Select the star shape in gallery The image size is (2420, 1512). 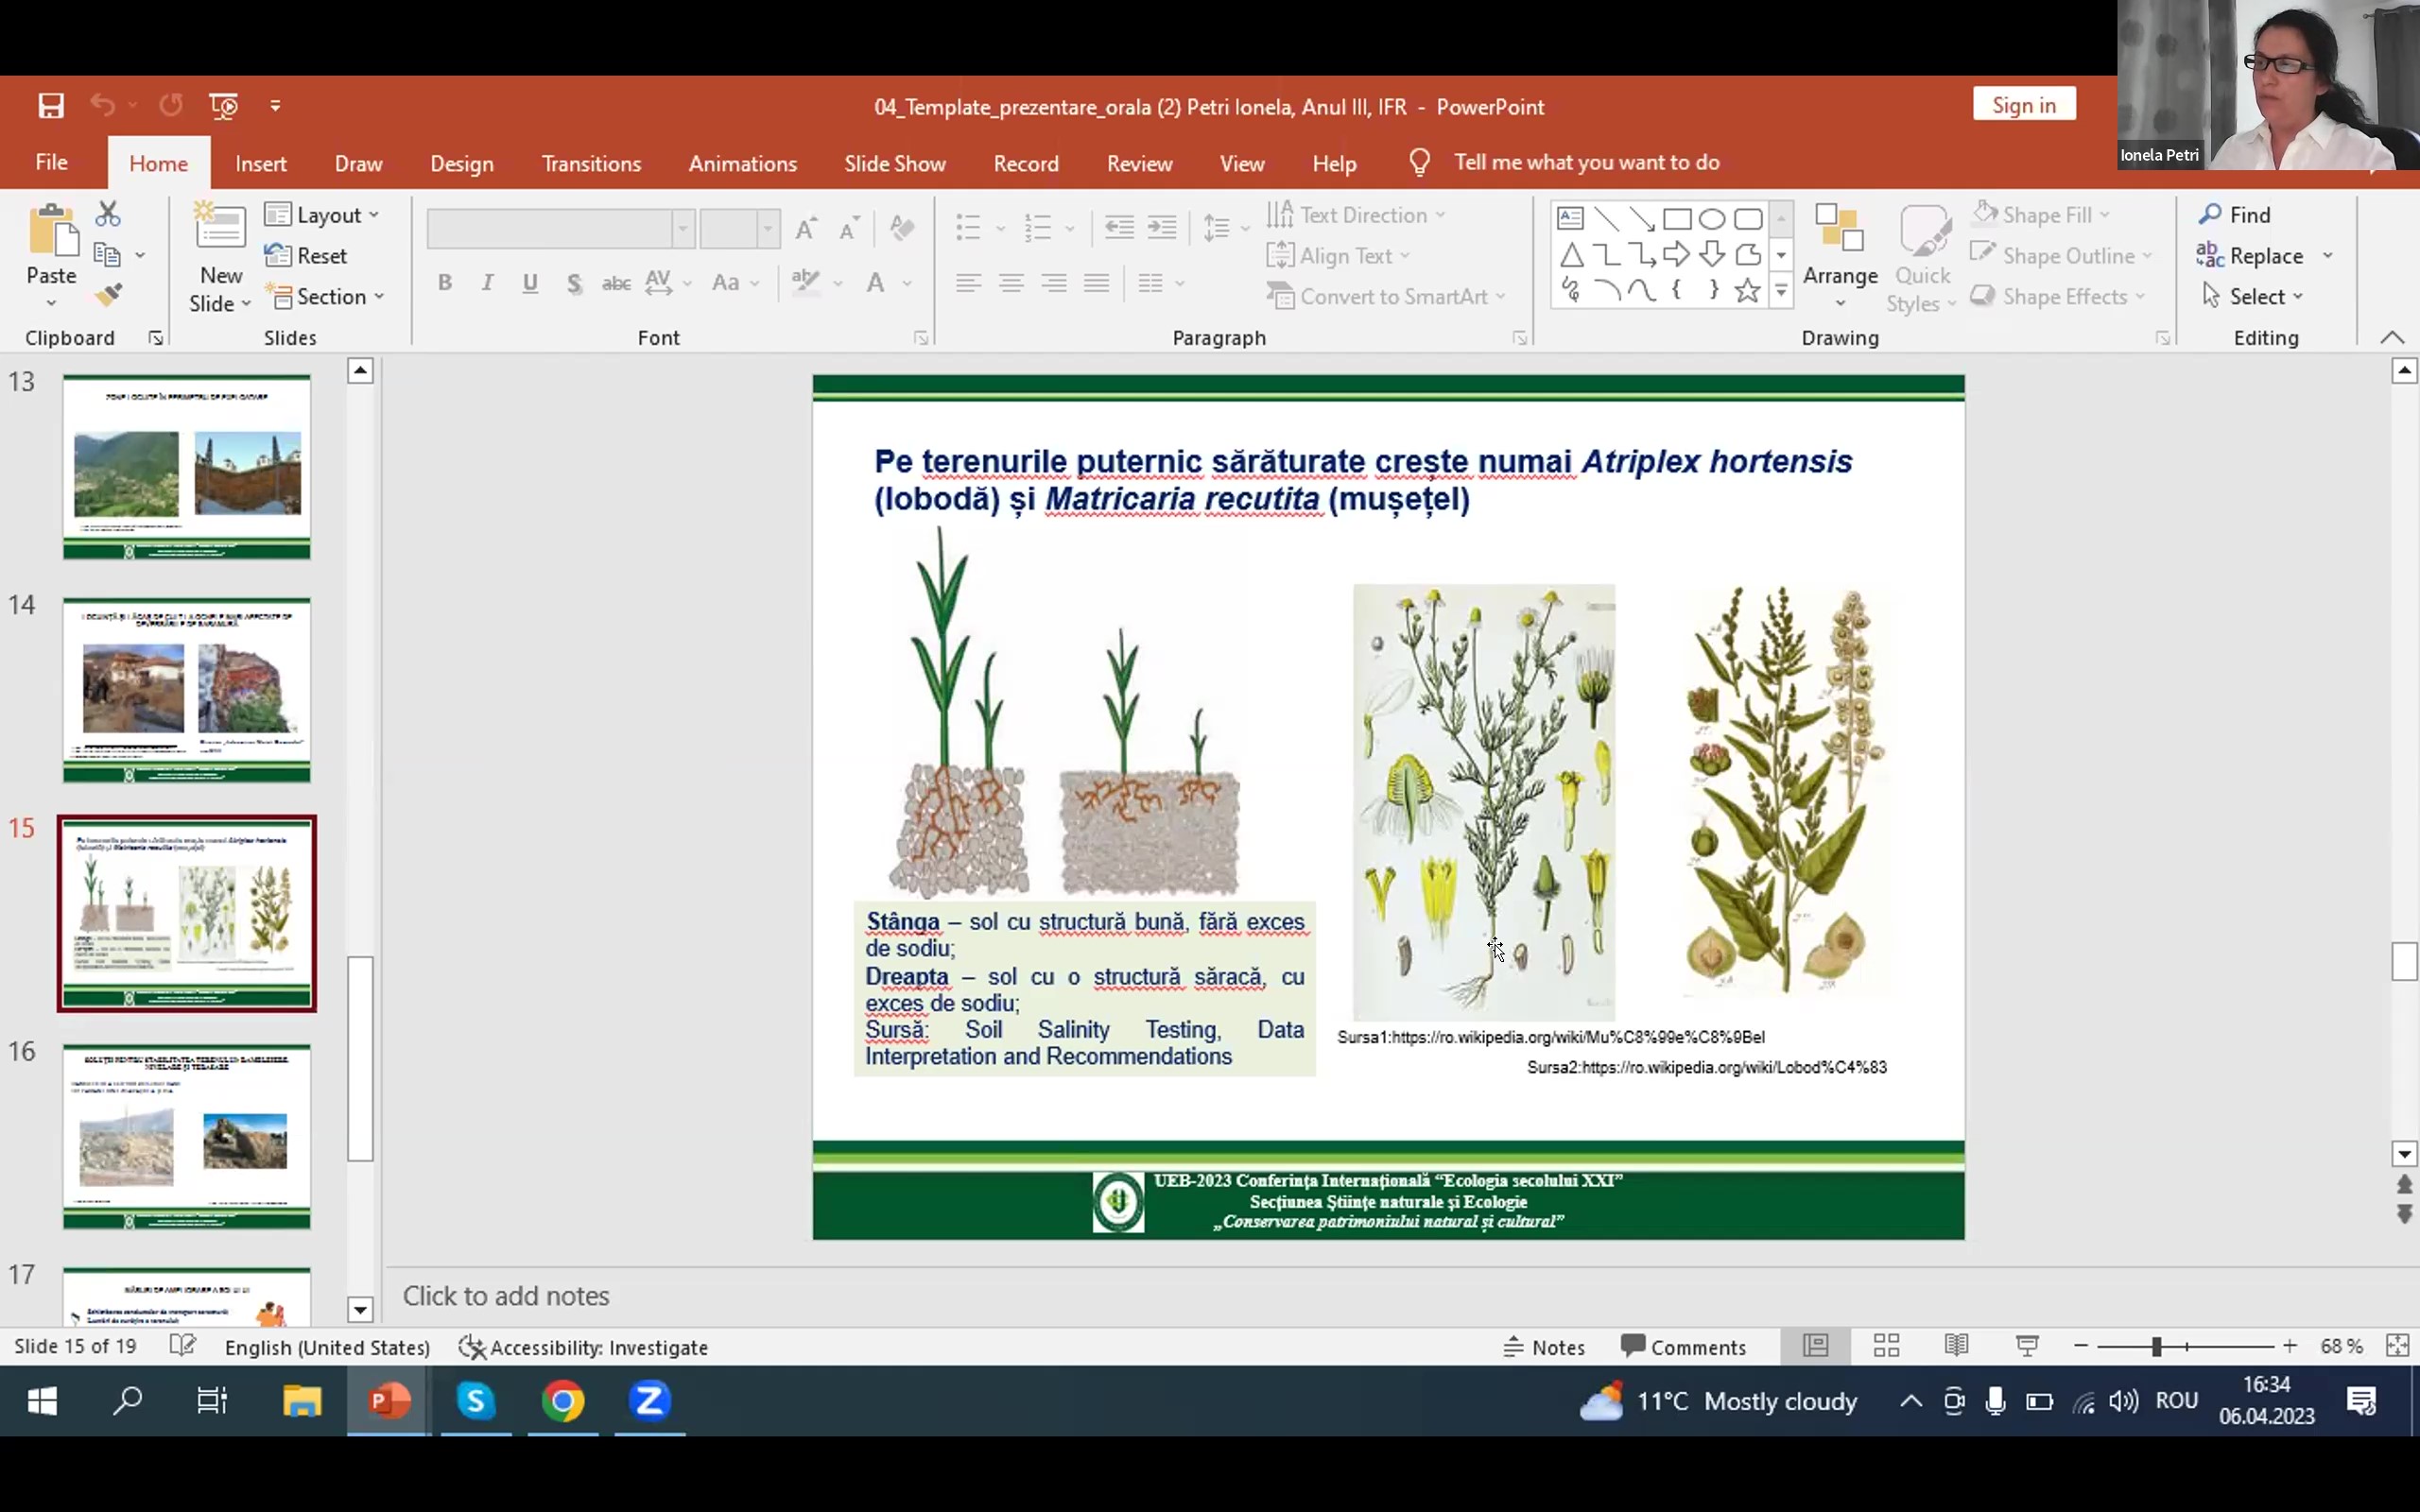coord(1747,291)
